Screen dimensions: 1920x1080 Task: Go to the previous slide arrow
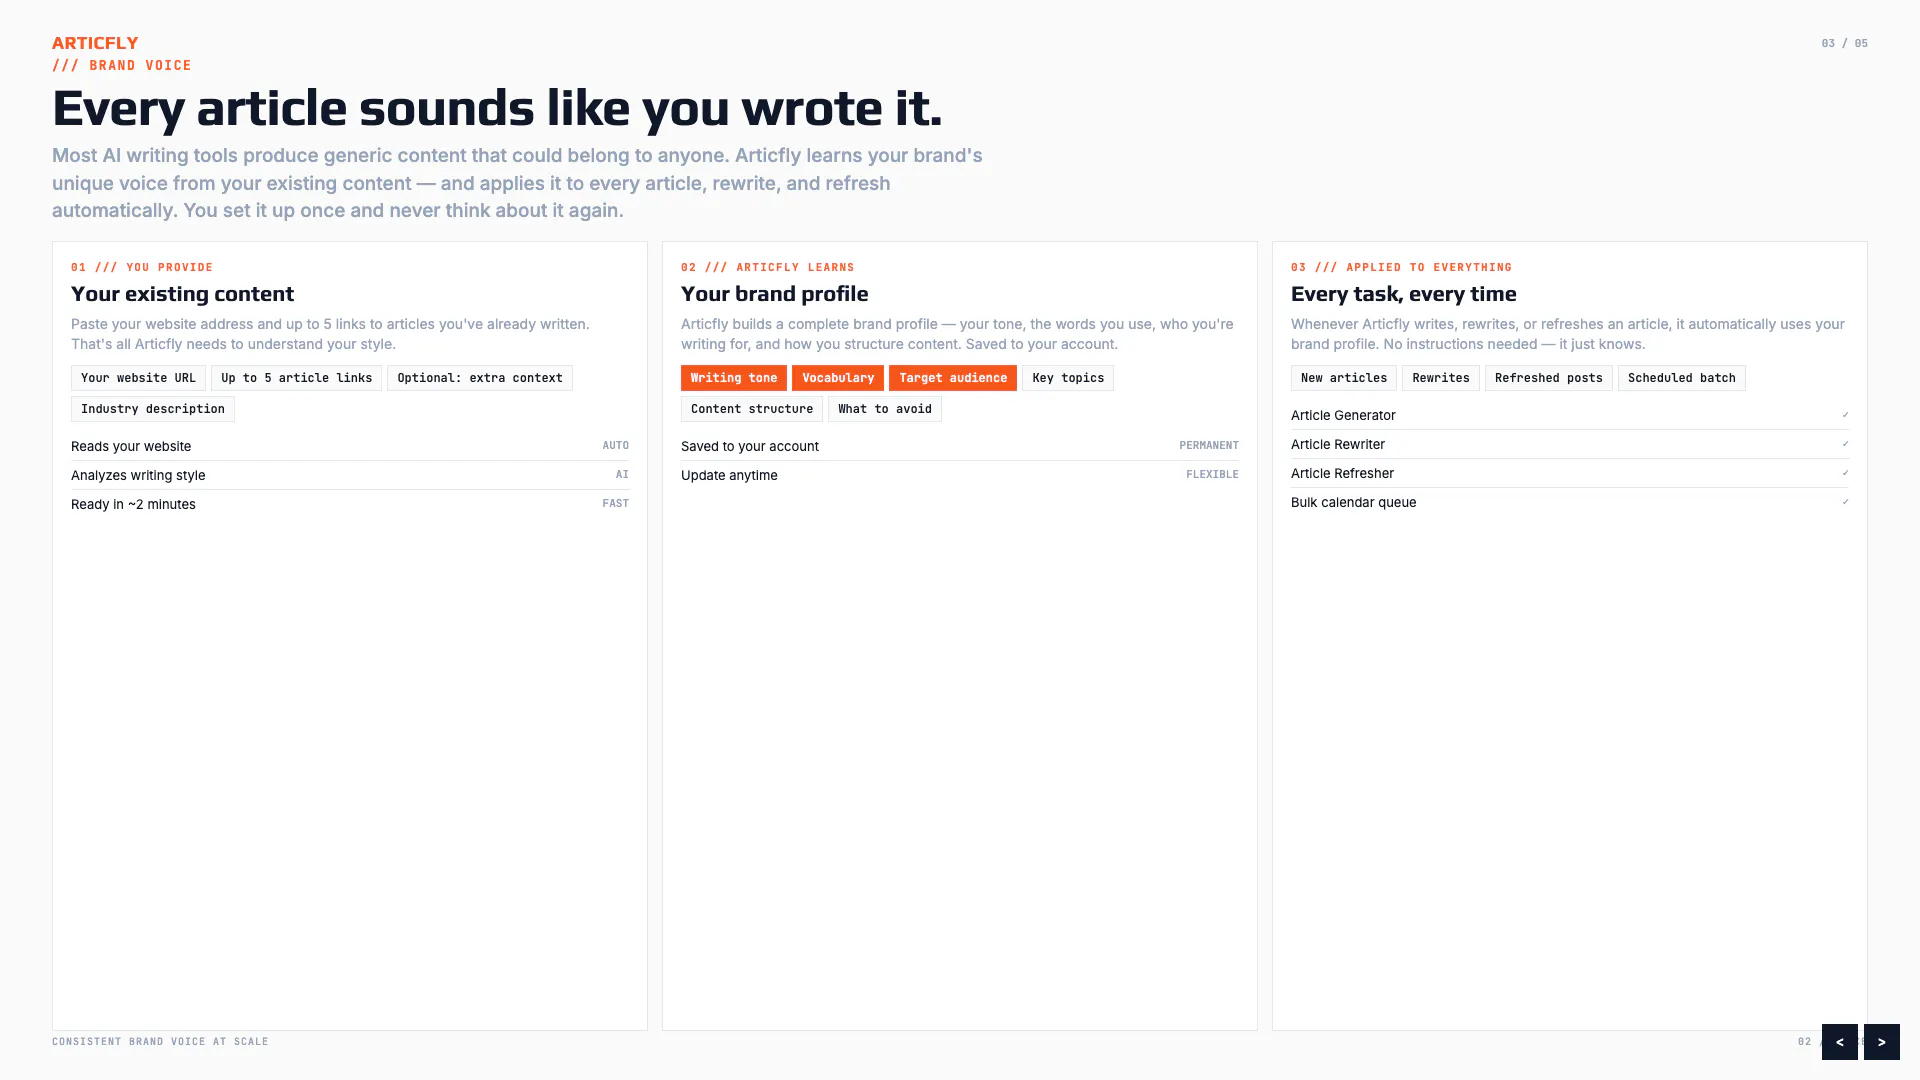1839,1041
